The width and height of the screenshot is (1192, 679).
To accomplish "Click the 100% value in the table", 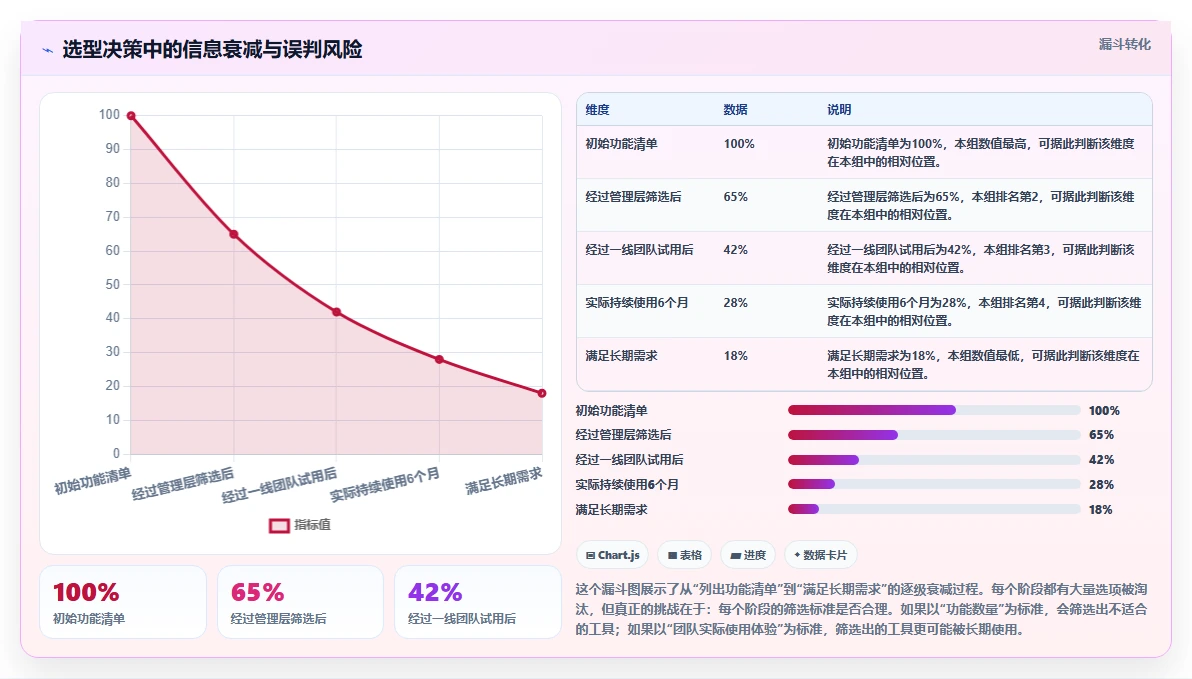I will pos(739,144).
